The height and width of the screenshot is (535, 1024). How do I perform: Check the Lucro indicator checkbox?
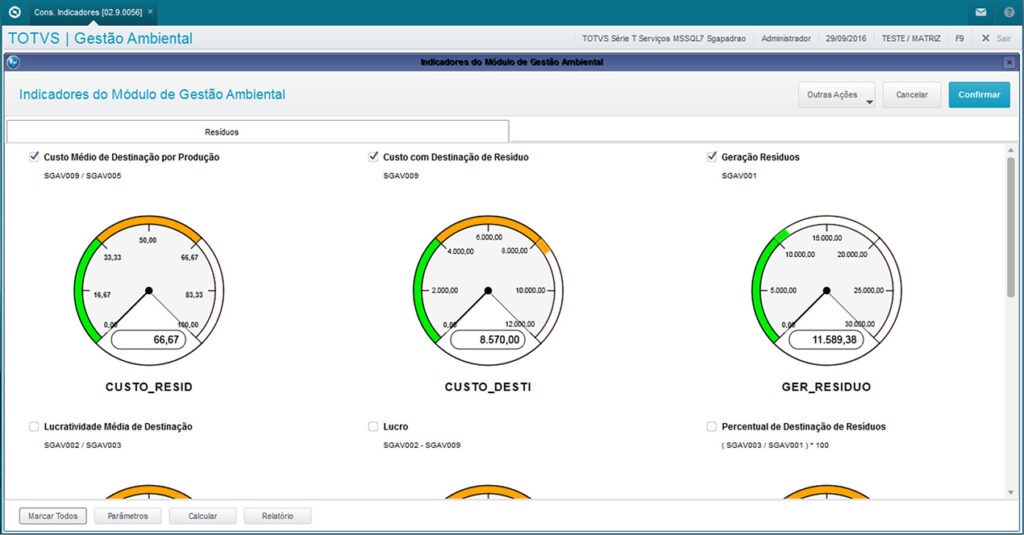373,427
